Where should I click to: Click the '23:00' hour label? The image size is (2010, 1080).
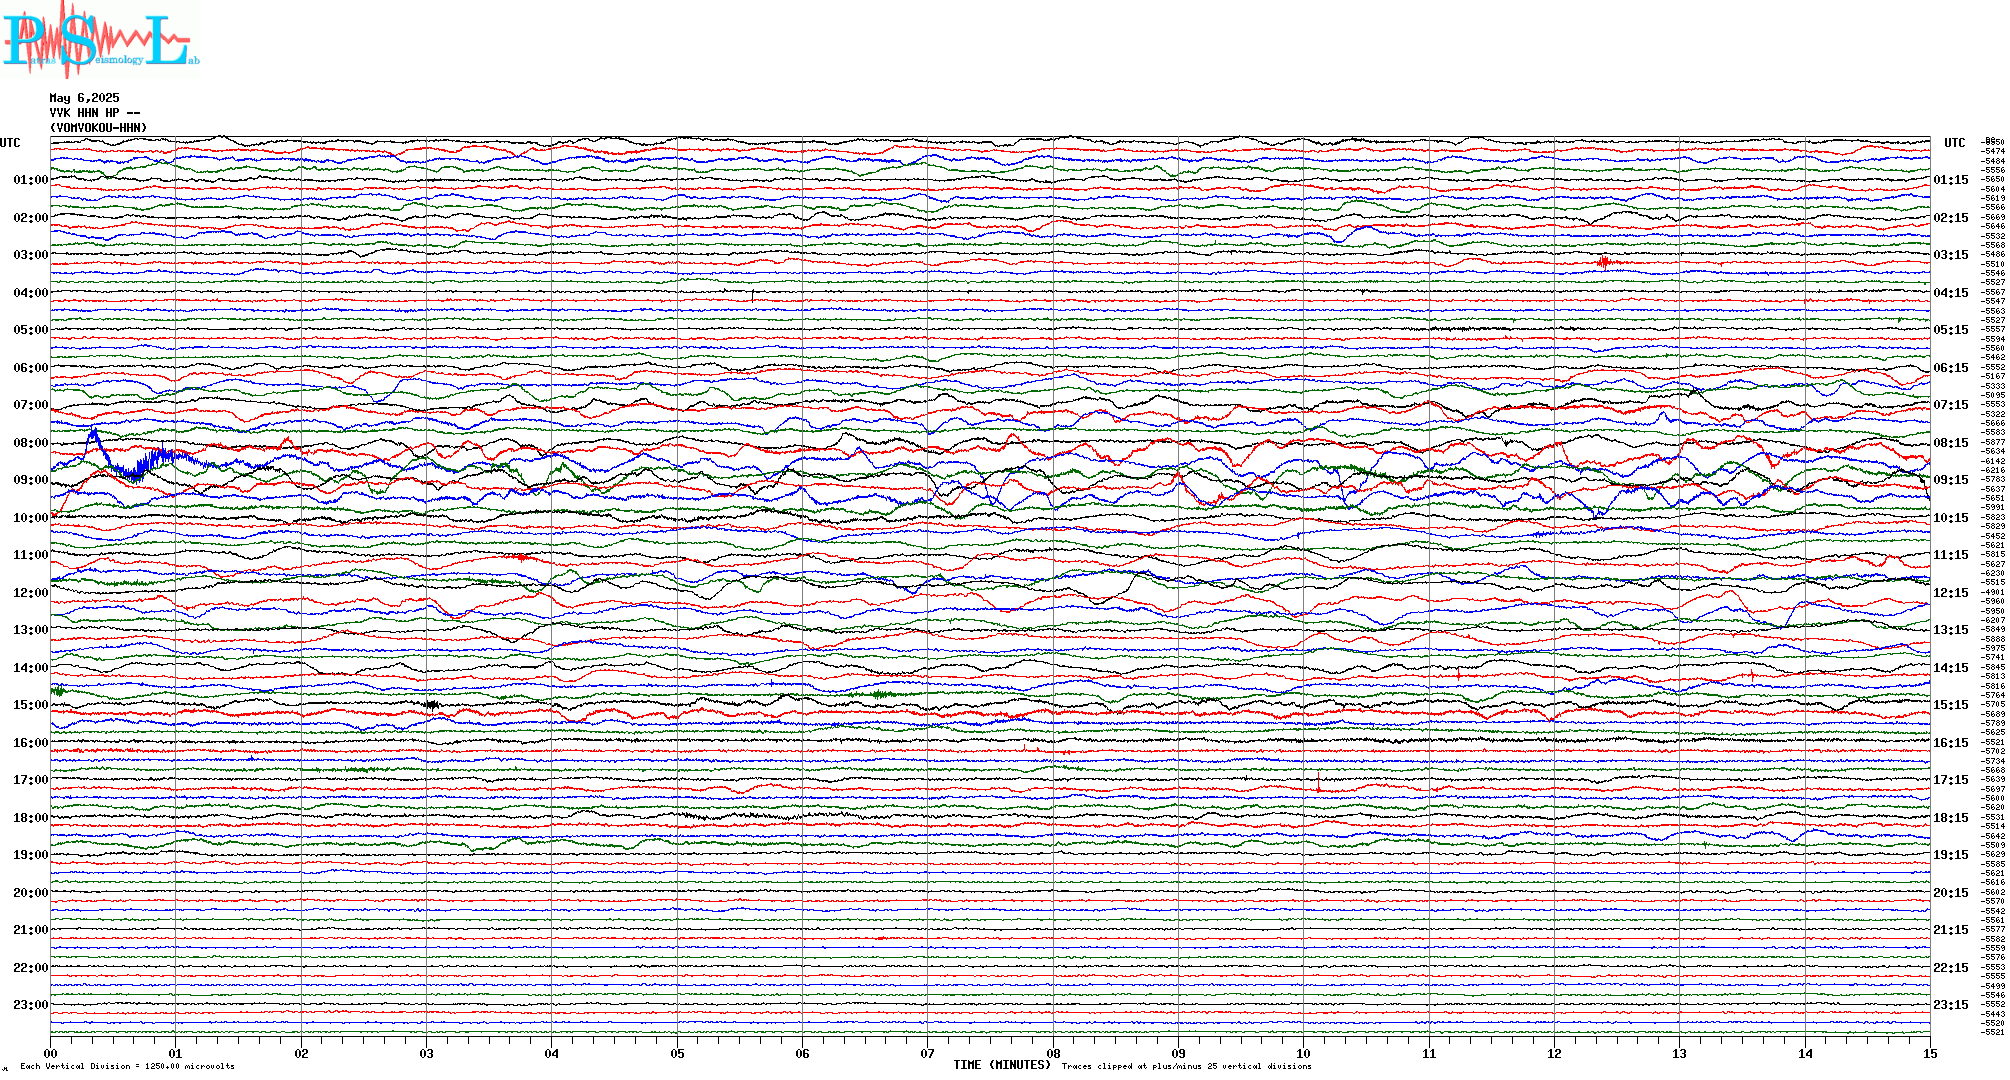pyautogui.click(x=31, y=1005)
